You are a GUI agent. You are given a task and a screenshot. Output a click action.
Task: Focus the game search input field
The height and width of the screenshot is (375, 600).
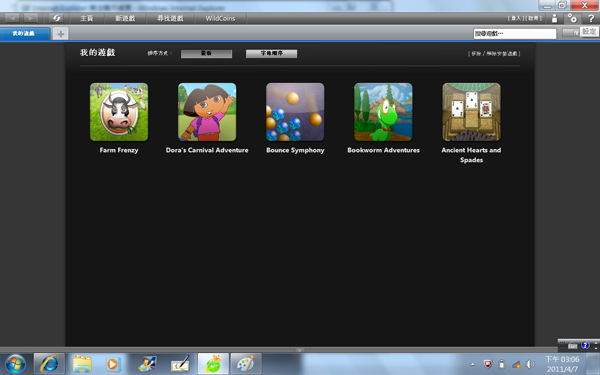pyautogui.click(x=514, y=34)
